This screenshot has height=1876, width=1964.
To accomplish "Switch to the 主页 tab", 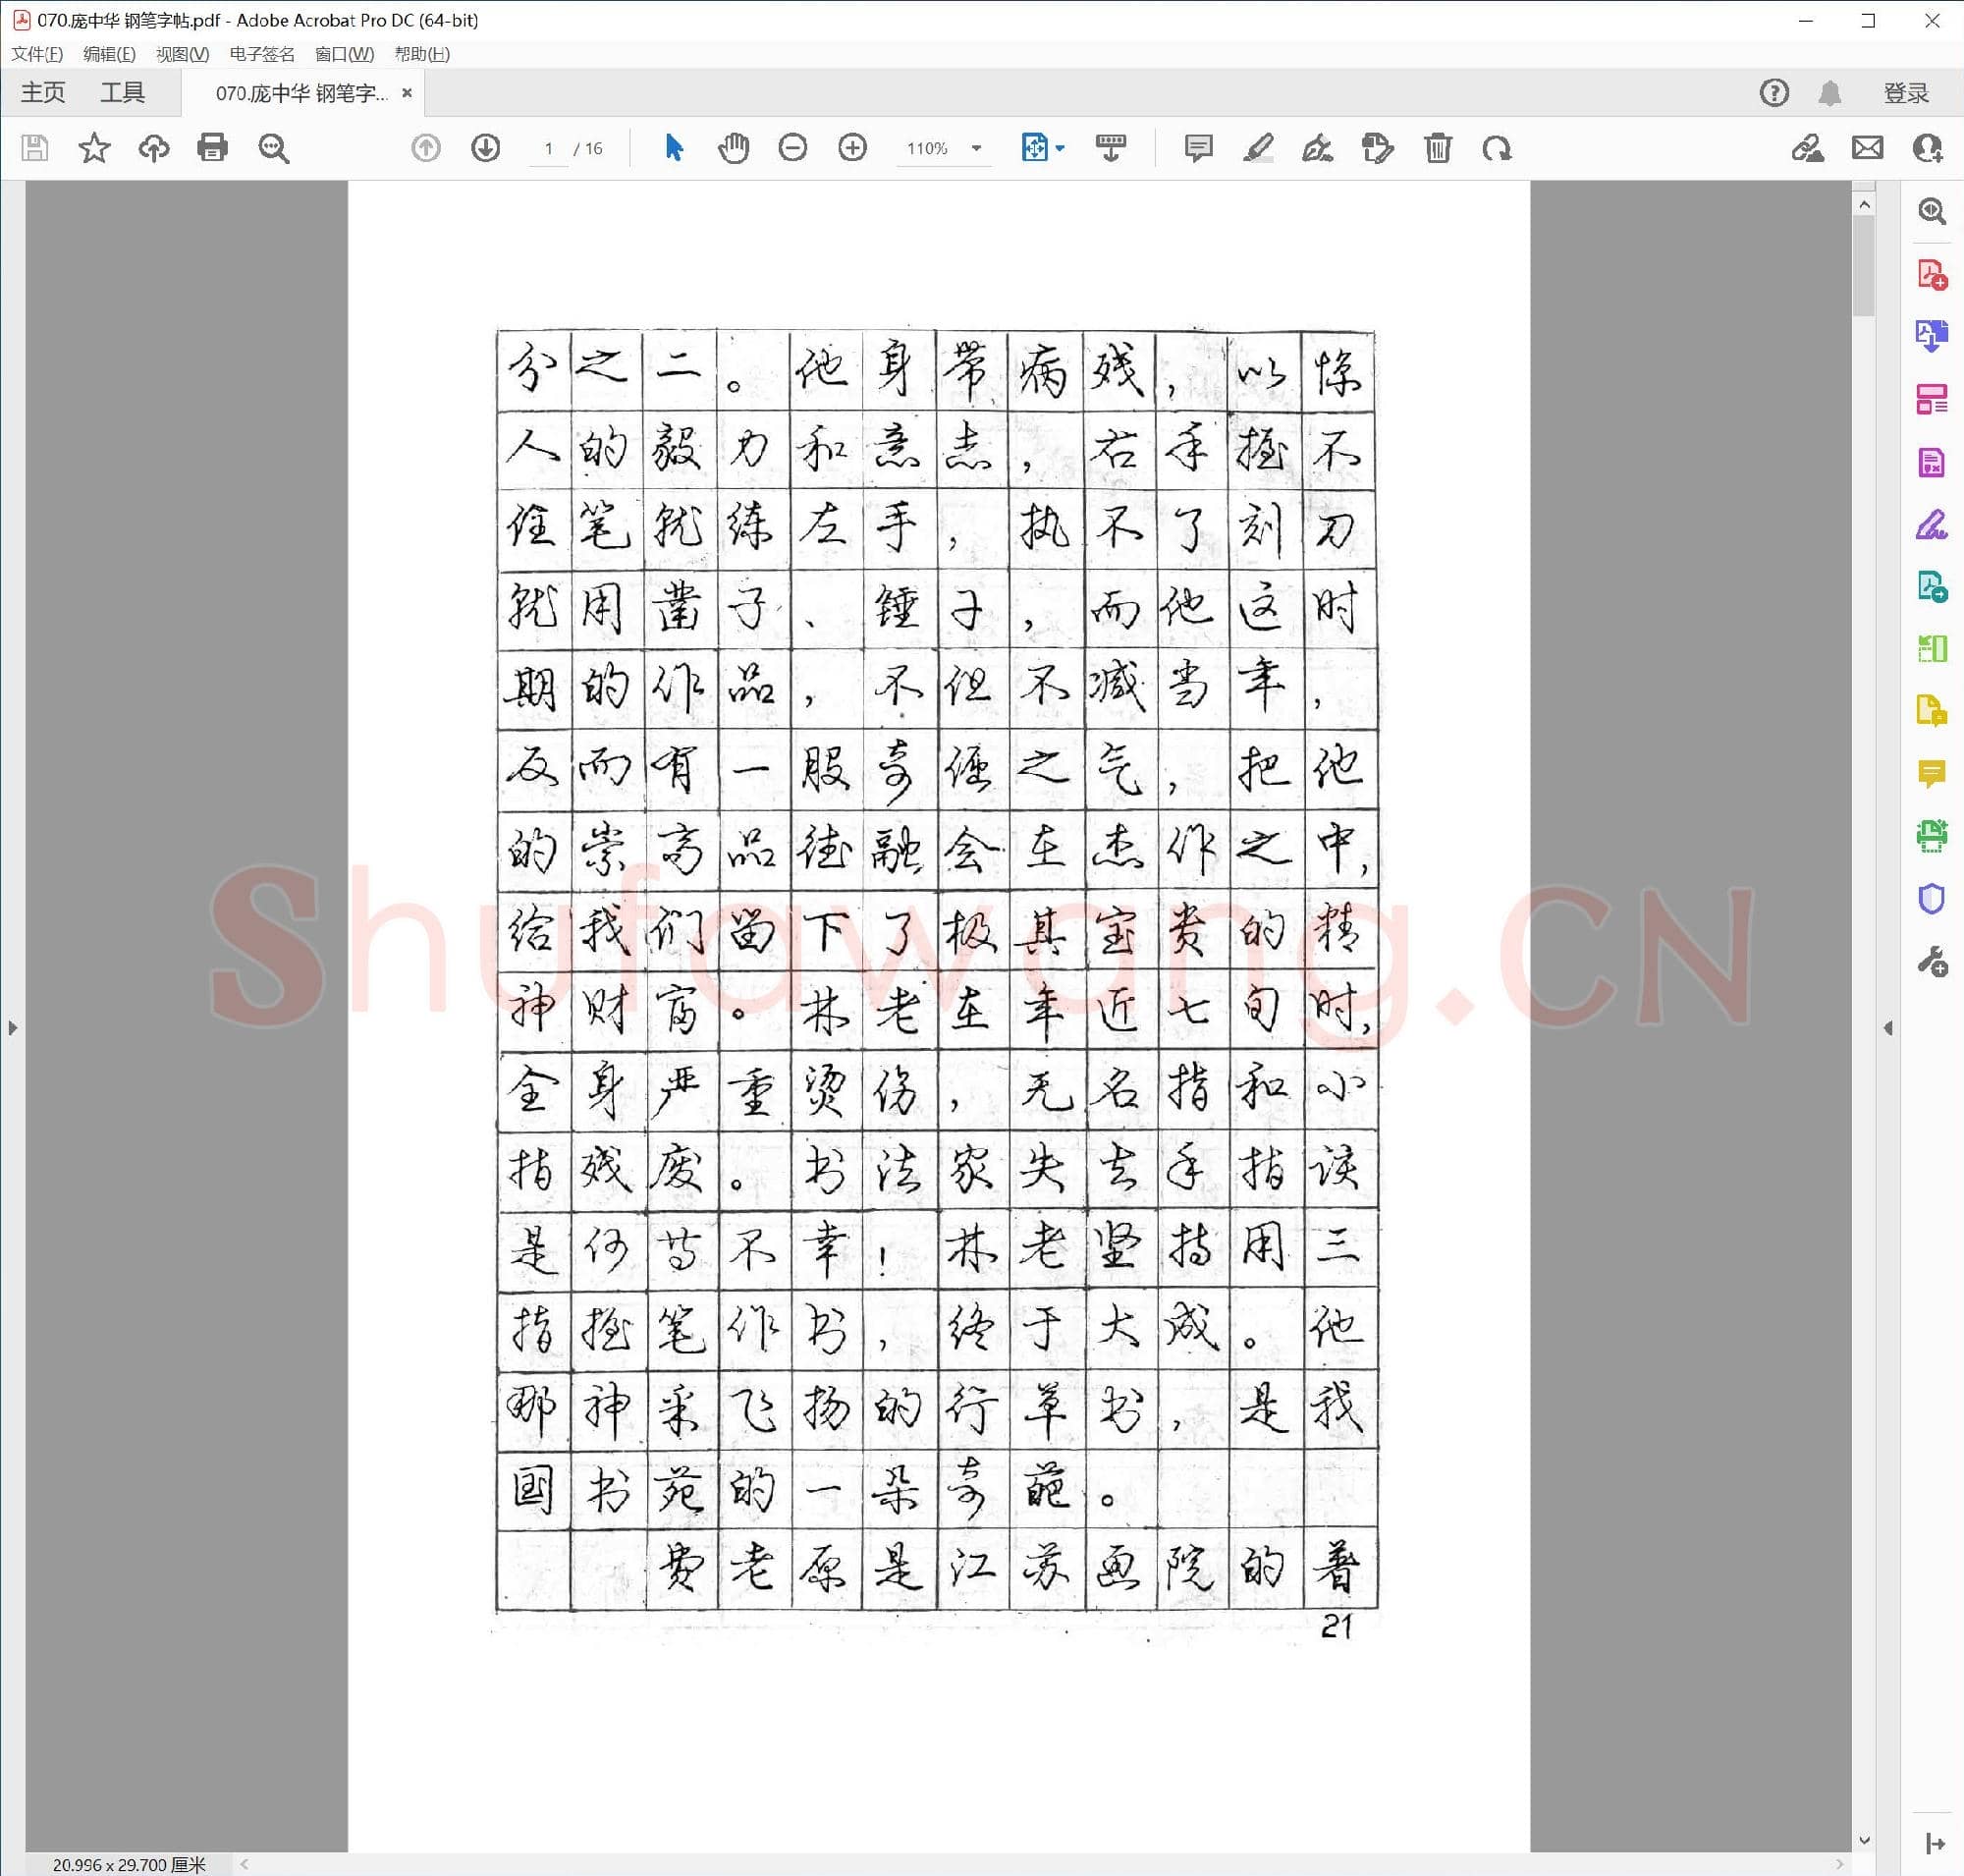I will tap(44, 92).
